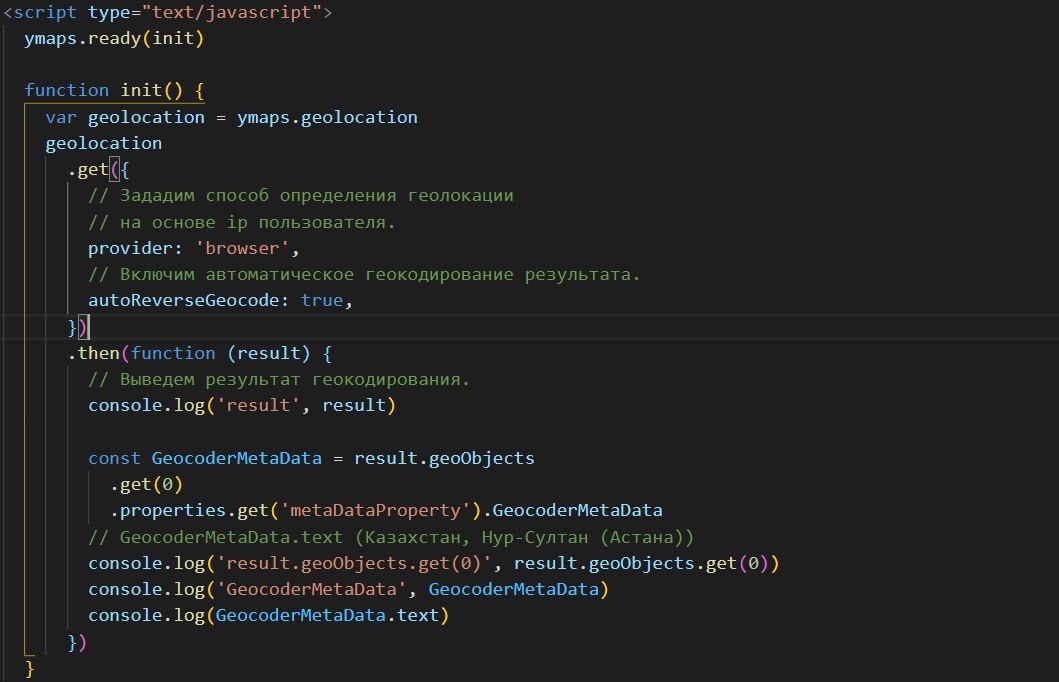
Task: Click "console.log('result', result)" line
Action: pos(242,406)
